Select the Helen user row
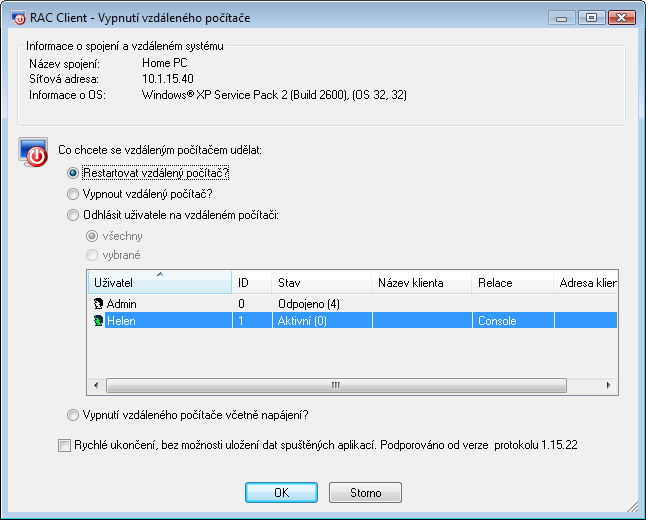 pos(353,321)
